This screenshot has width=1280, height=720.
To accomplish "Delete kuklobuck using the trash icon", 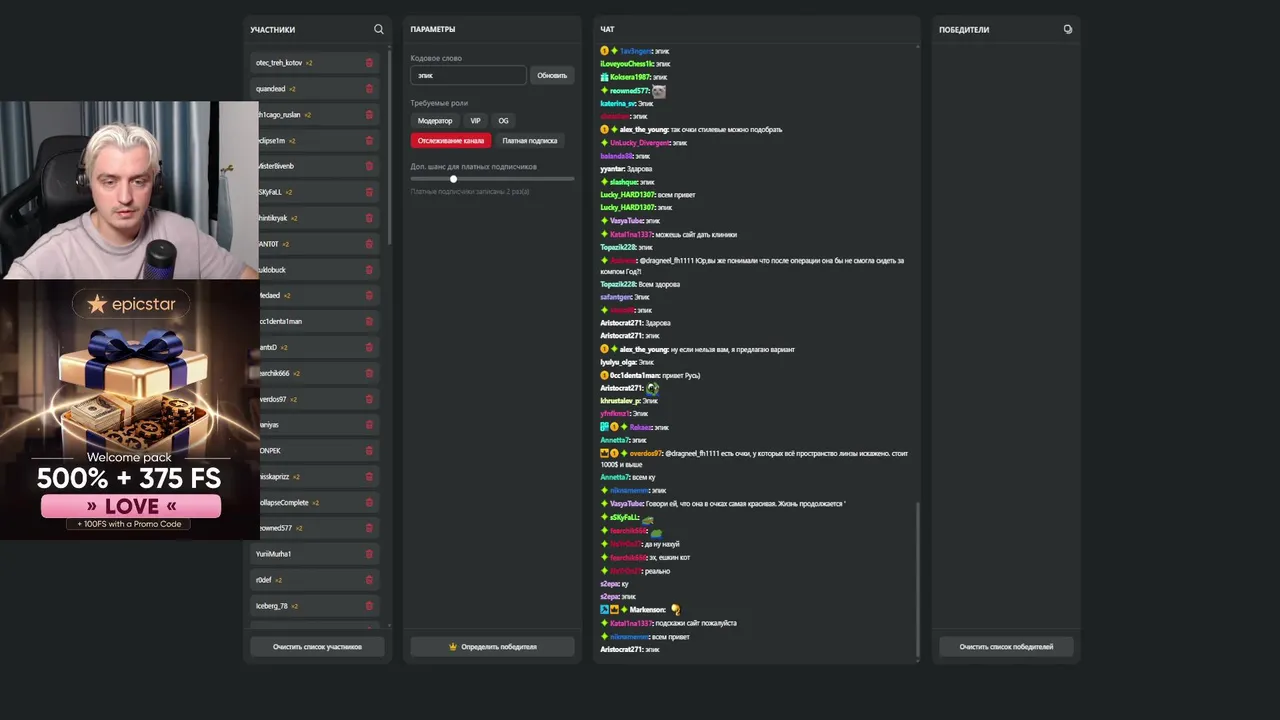I will [x=369, y=270].
